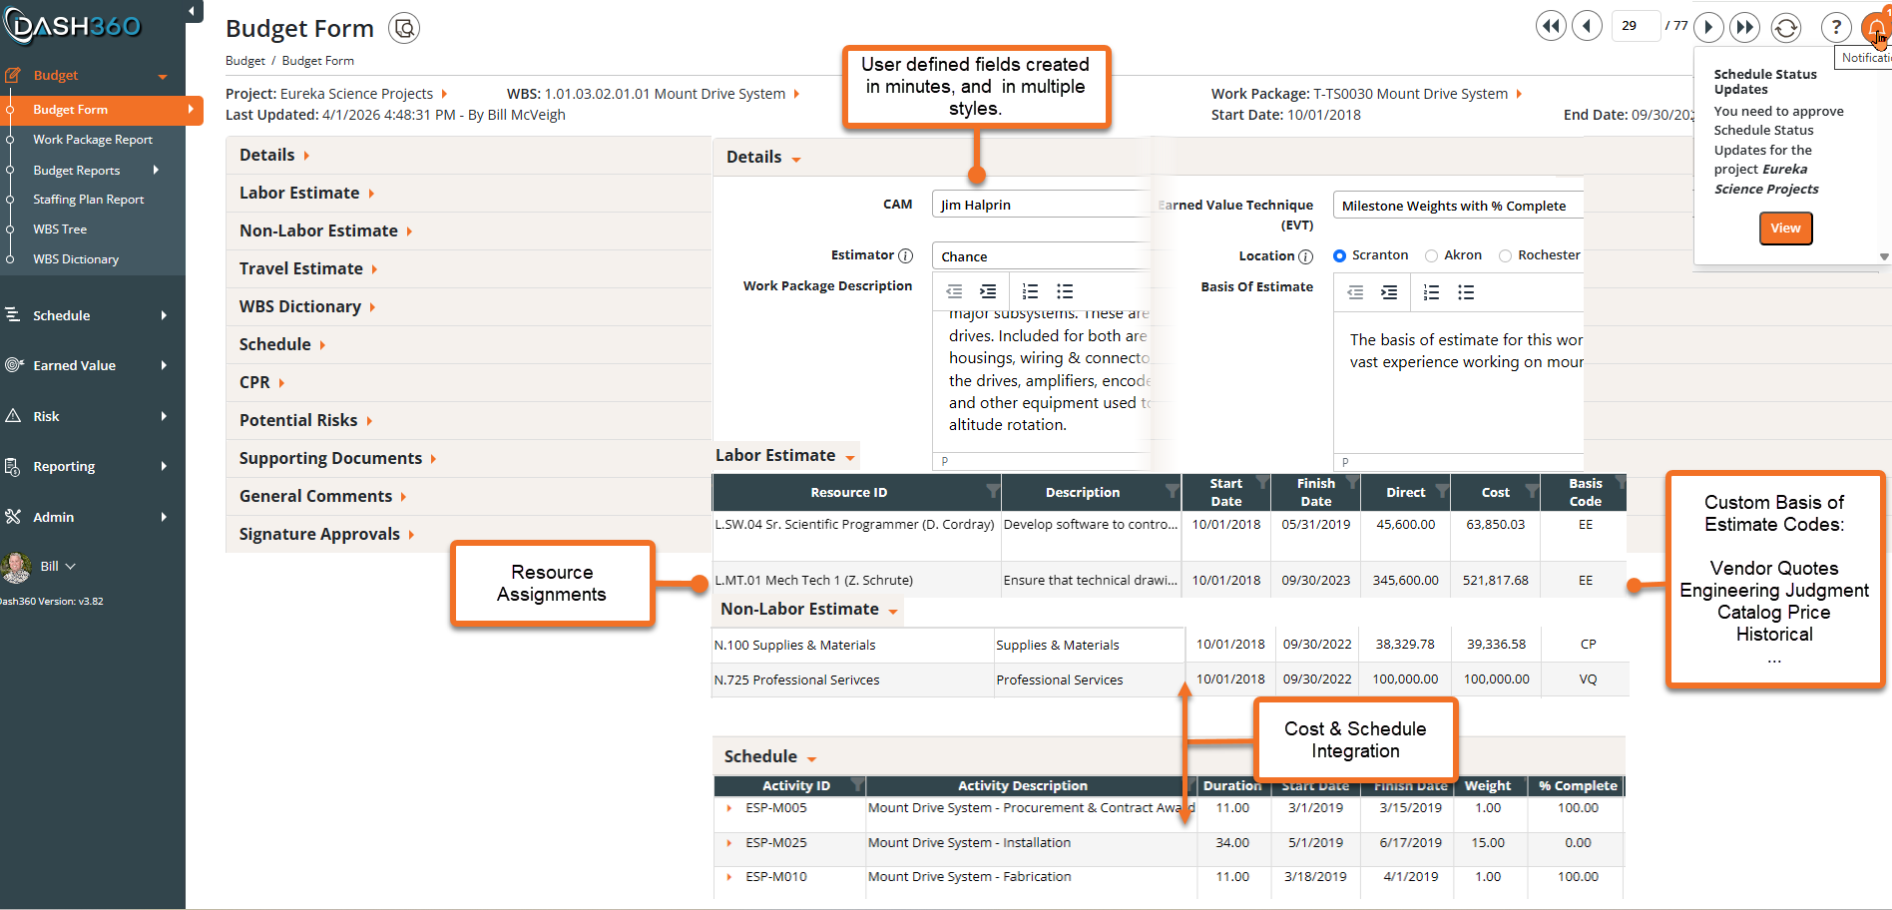Open Staffing Plan Report
1892x910 pixels.
tap(88, 199)
